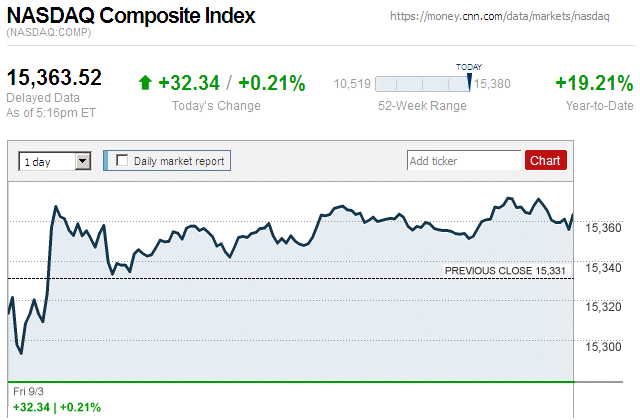This screenshot has width=640, height=420.
Task: Click the Fri 9/3 date label
Action: coord(28,390)
